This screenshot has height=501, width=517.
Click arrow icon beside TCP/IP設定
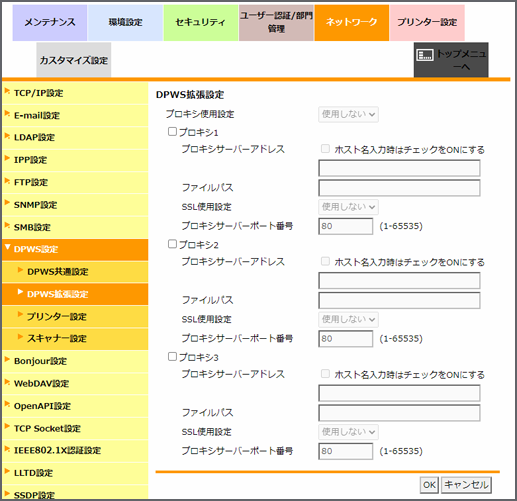coord(7,91)
